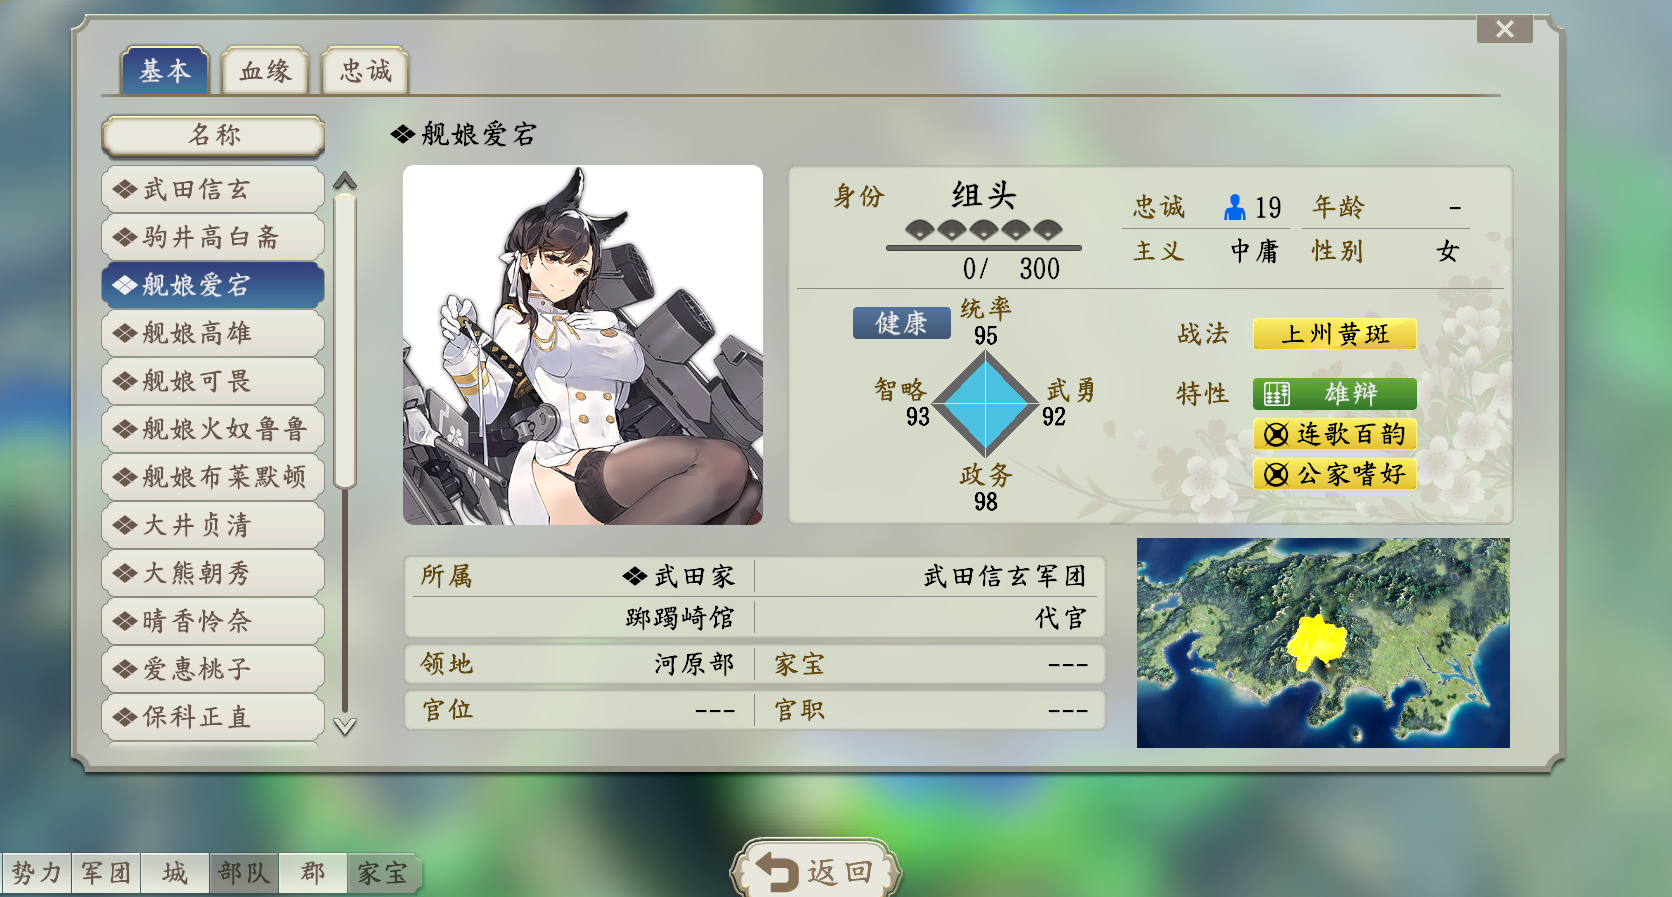Select 爱惠桃子 in the list

[213, 669]
